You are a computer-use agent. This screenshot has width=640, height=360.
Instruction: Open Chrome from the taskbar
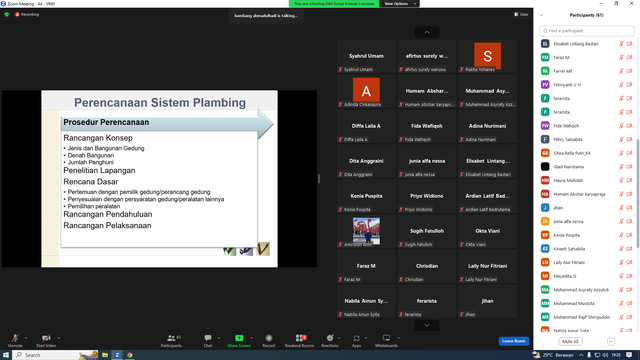point(129,355)
